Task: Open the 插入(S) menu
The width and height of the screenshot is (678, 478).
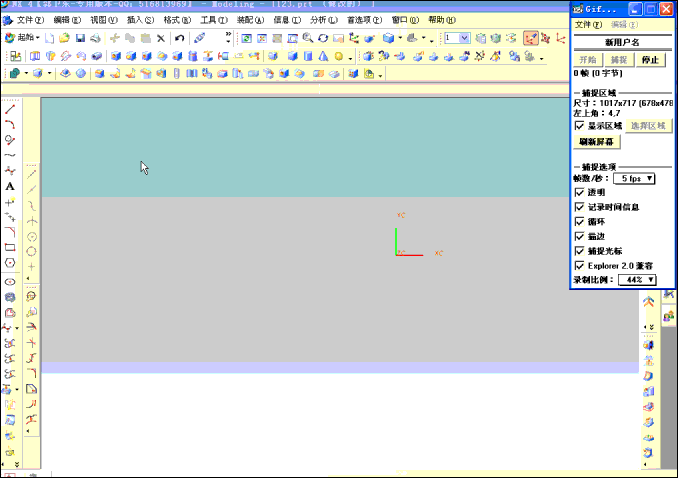Action: point(140,20)
